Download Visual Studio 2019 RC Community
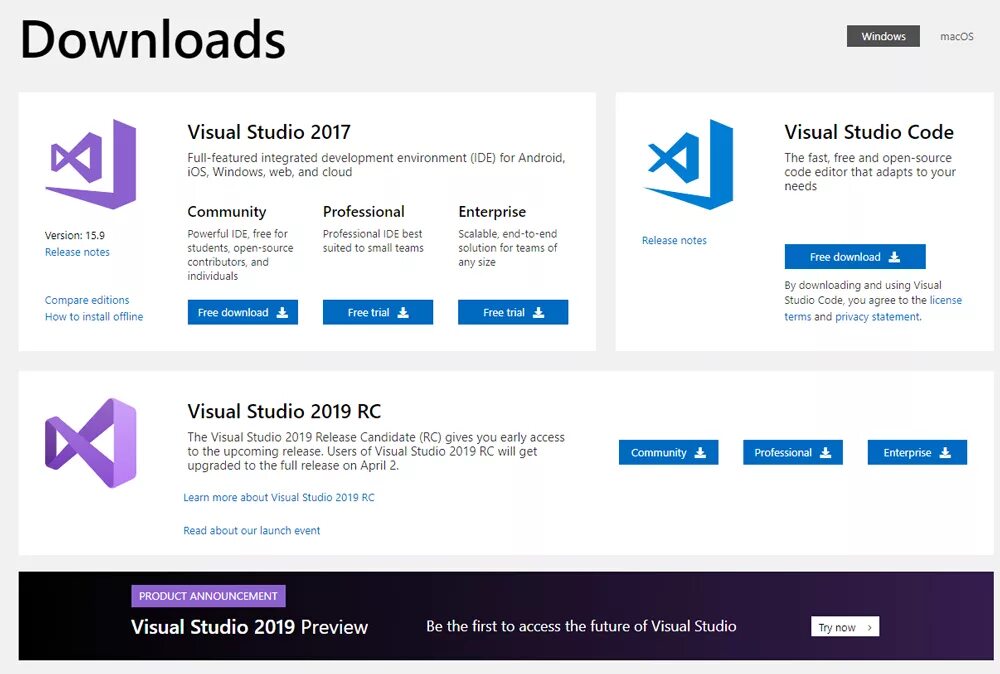Viewport: 1000px width, 674px height. [668, 453]
